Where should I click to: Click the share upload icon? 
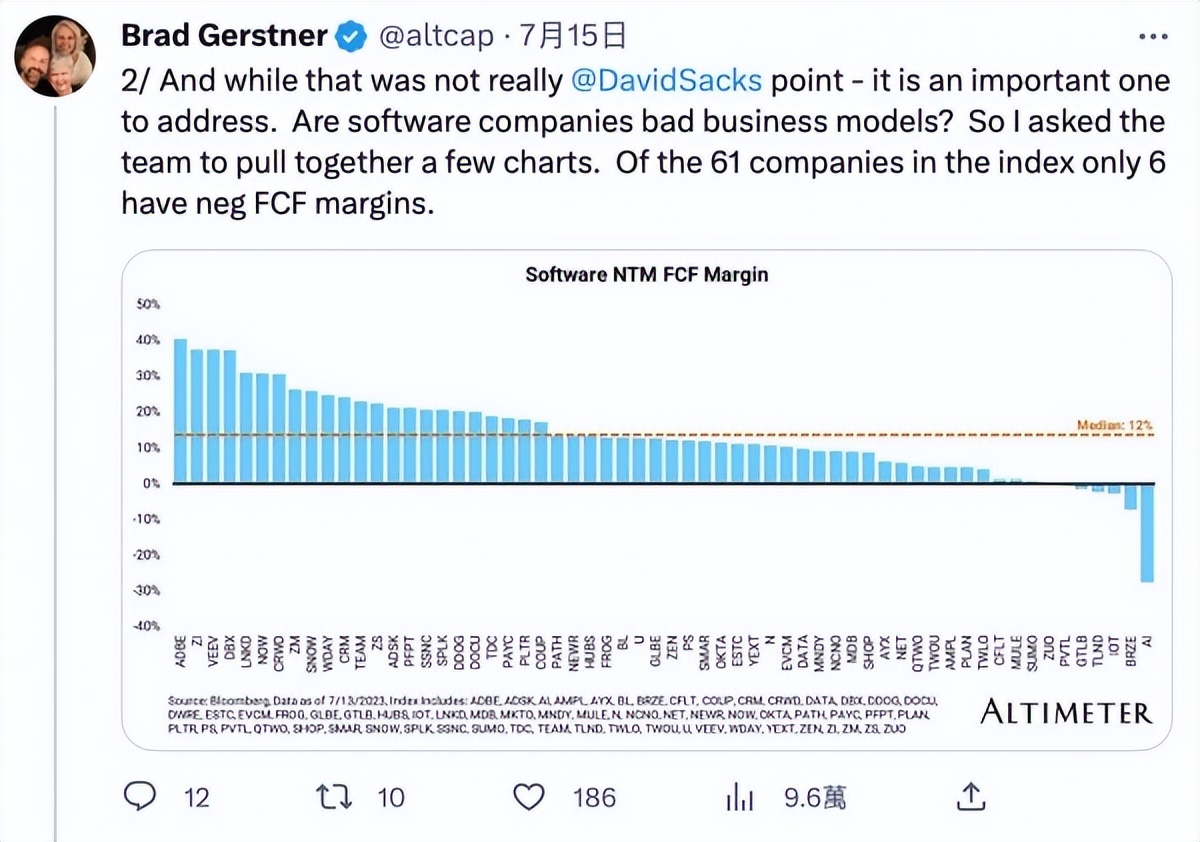968,796
